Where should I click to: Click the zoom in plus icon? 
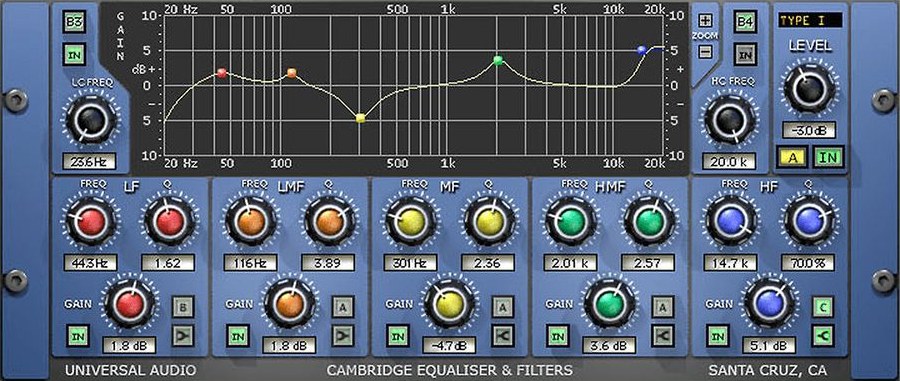705,20
